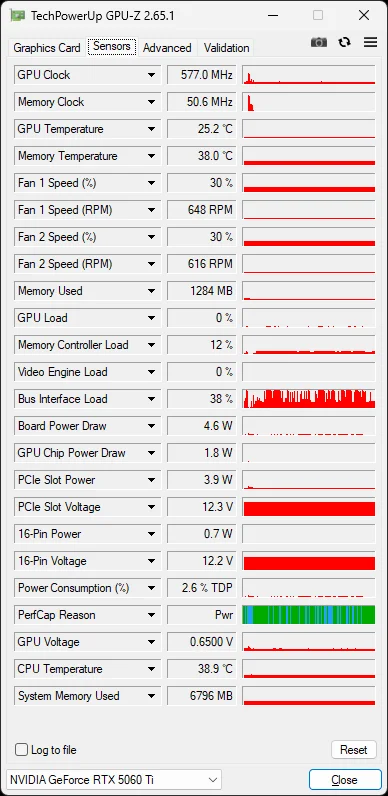Open the Power Consumption (%) dropdown
The height and width of the screenshot is (796, 388).
coord(151,588)
